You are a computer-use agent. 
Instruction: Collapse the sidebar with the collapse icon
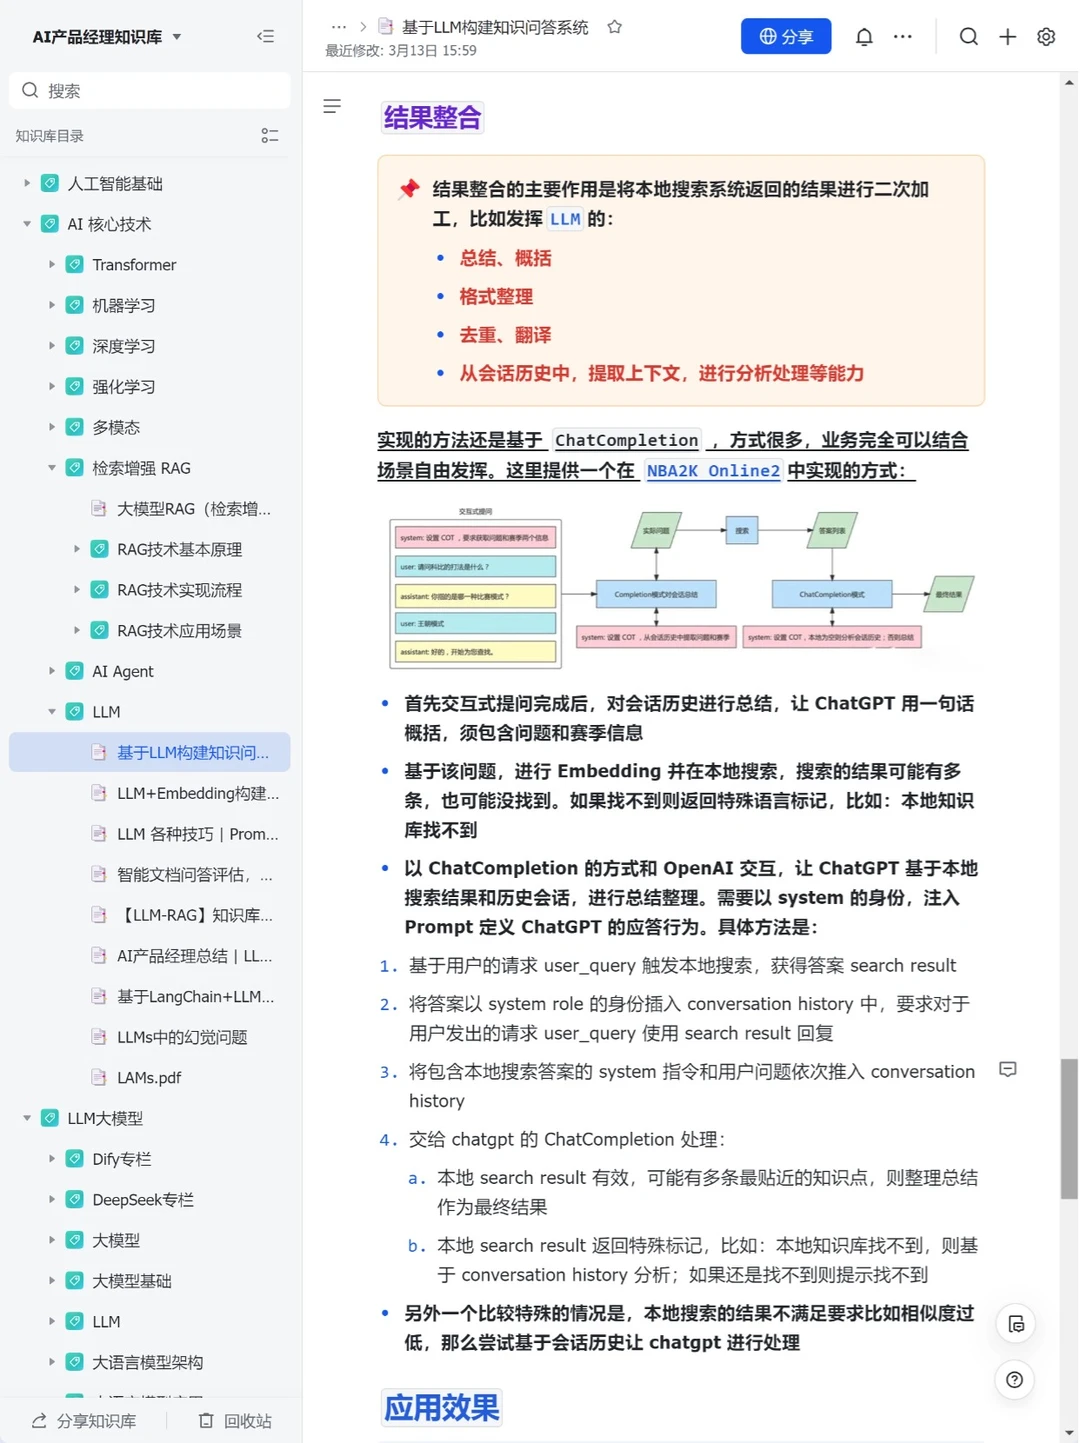(265, 36)
